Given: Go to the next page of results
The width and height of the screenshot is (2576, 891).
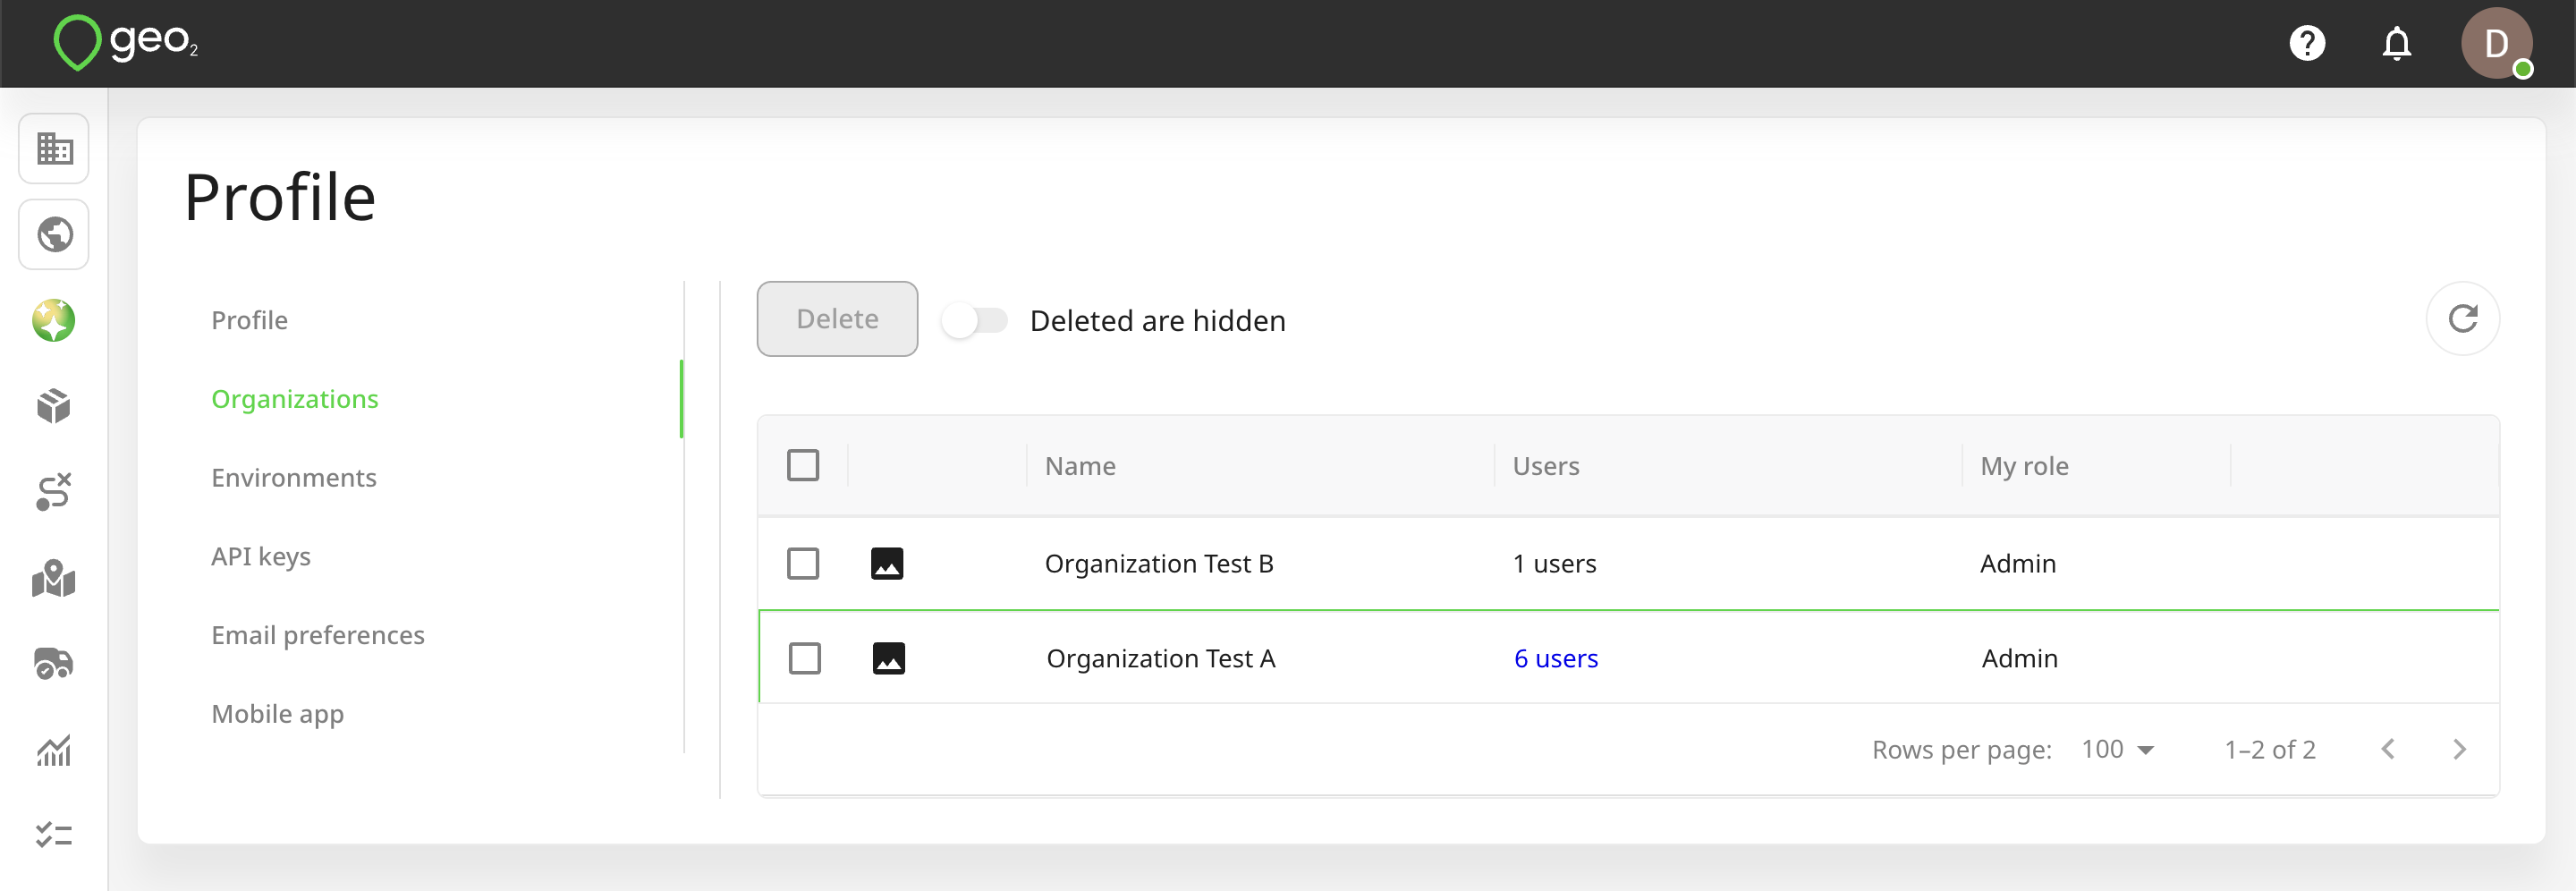Looking at the screenshot, I should point(2460,749).
